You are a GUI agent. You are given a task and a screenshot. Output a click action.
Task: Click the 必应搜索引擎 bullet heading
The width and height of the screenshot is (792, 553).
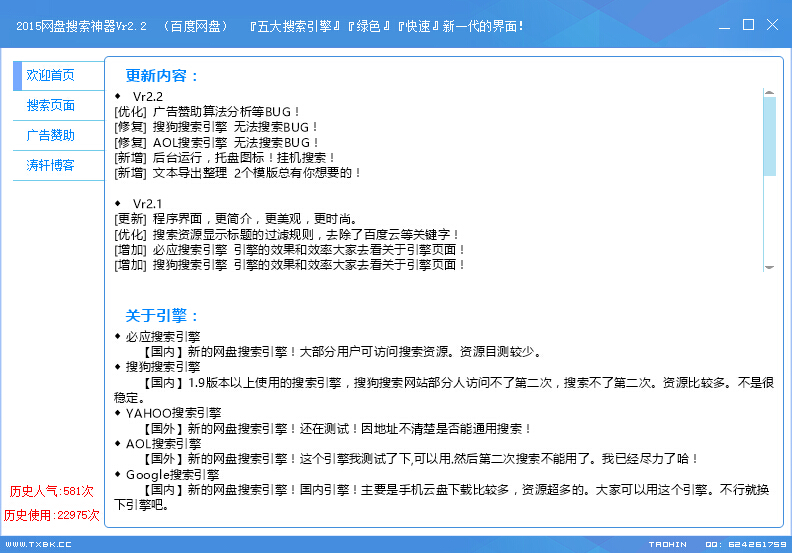[x=163, y=337]
